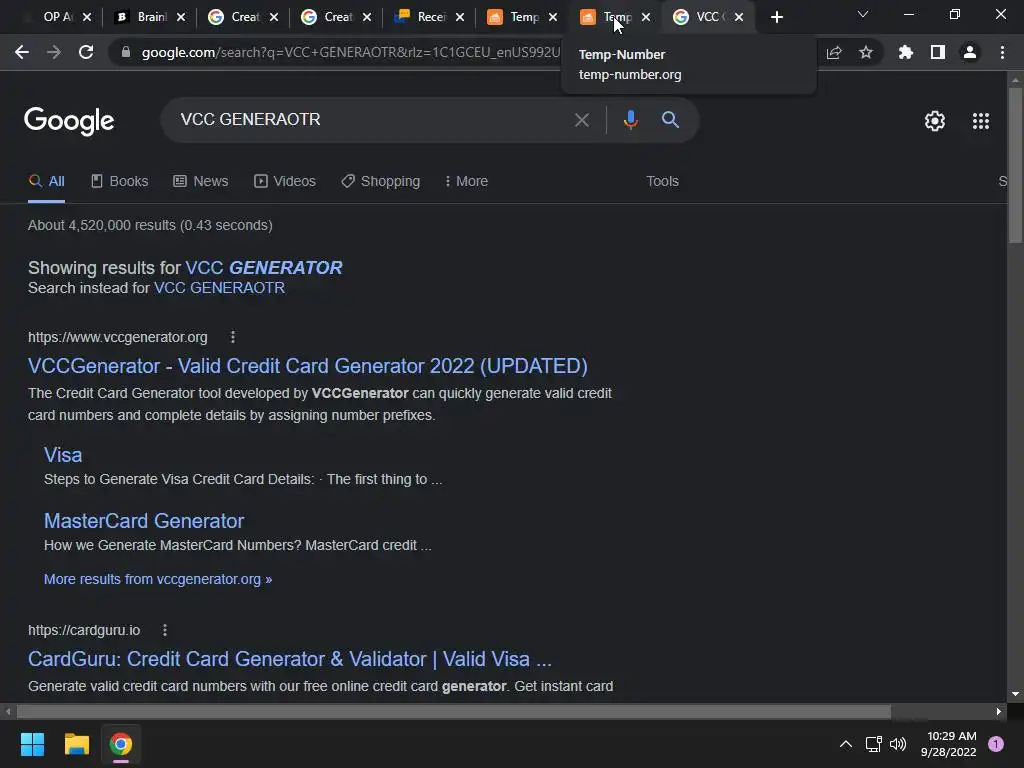Open search Tools options

point(662,181)
